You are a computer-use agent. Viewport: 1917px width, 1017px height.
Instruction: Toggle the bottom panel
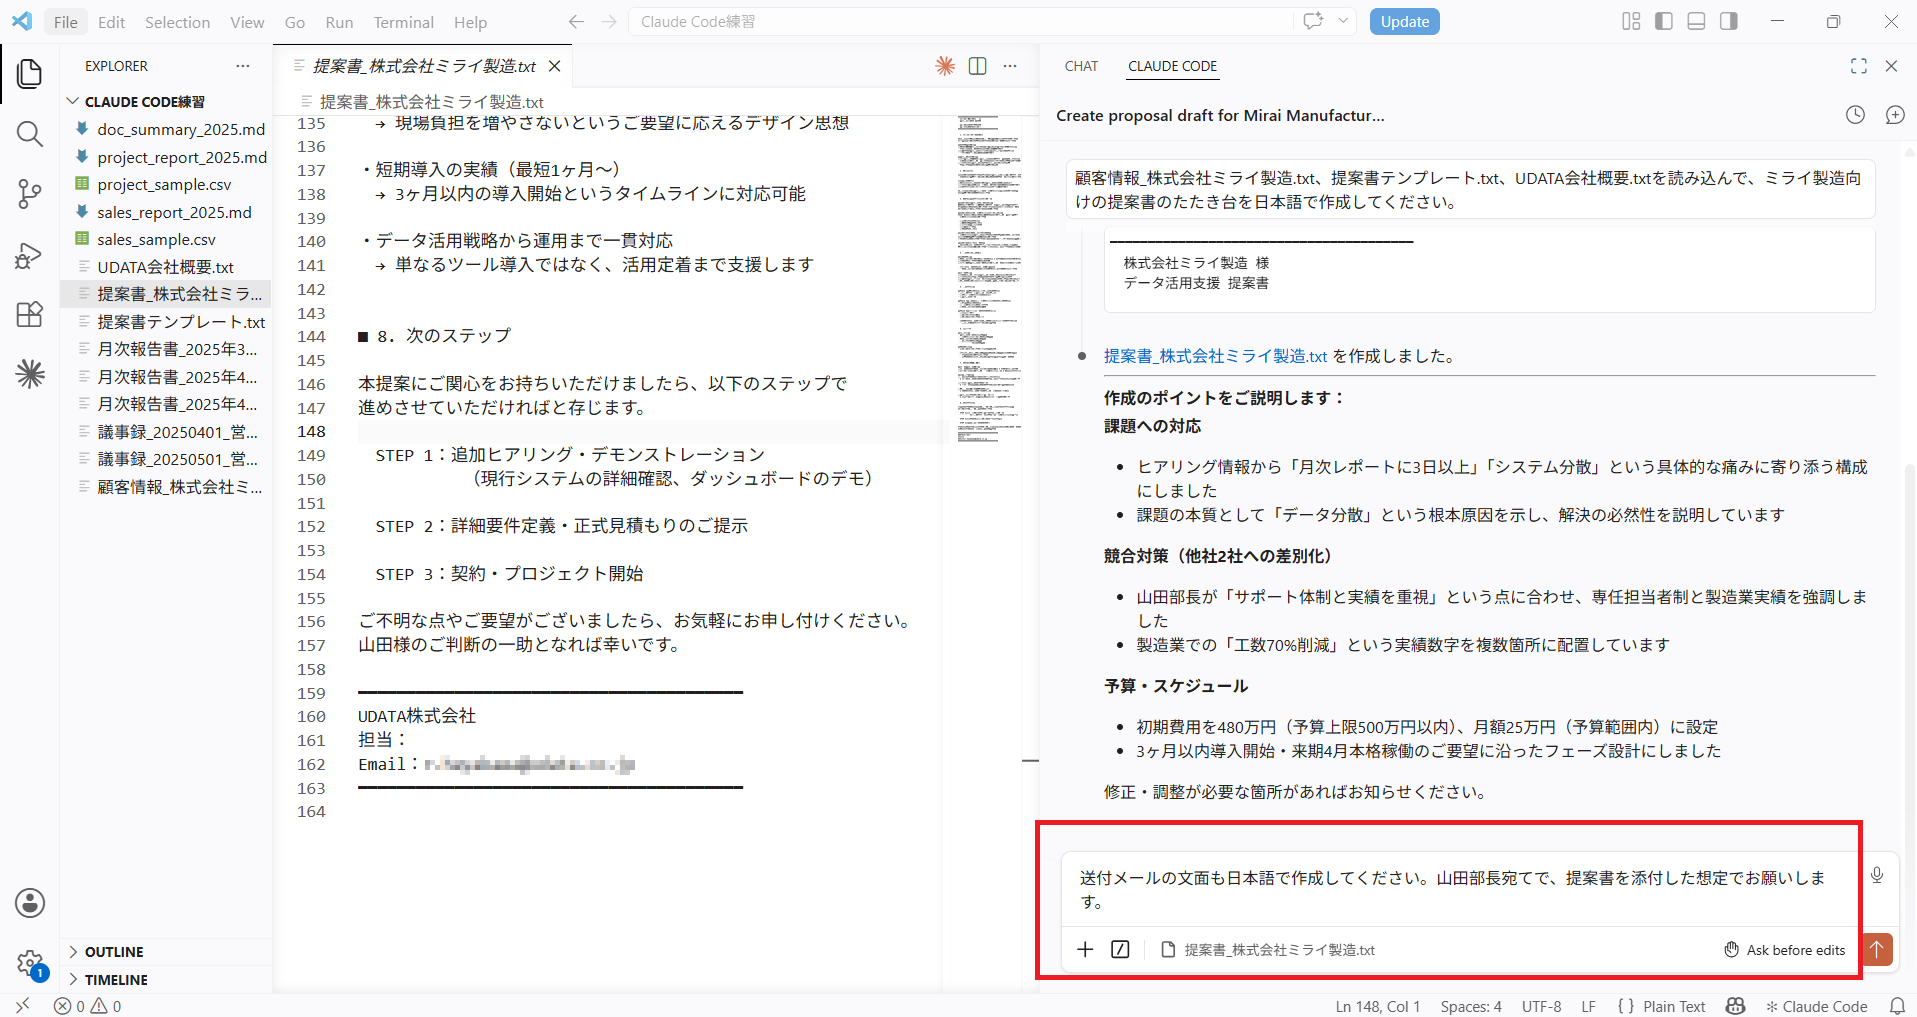click(x=1696, y=21)
